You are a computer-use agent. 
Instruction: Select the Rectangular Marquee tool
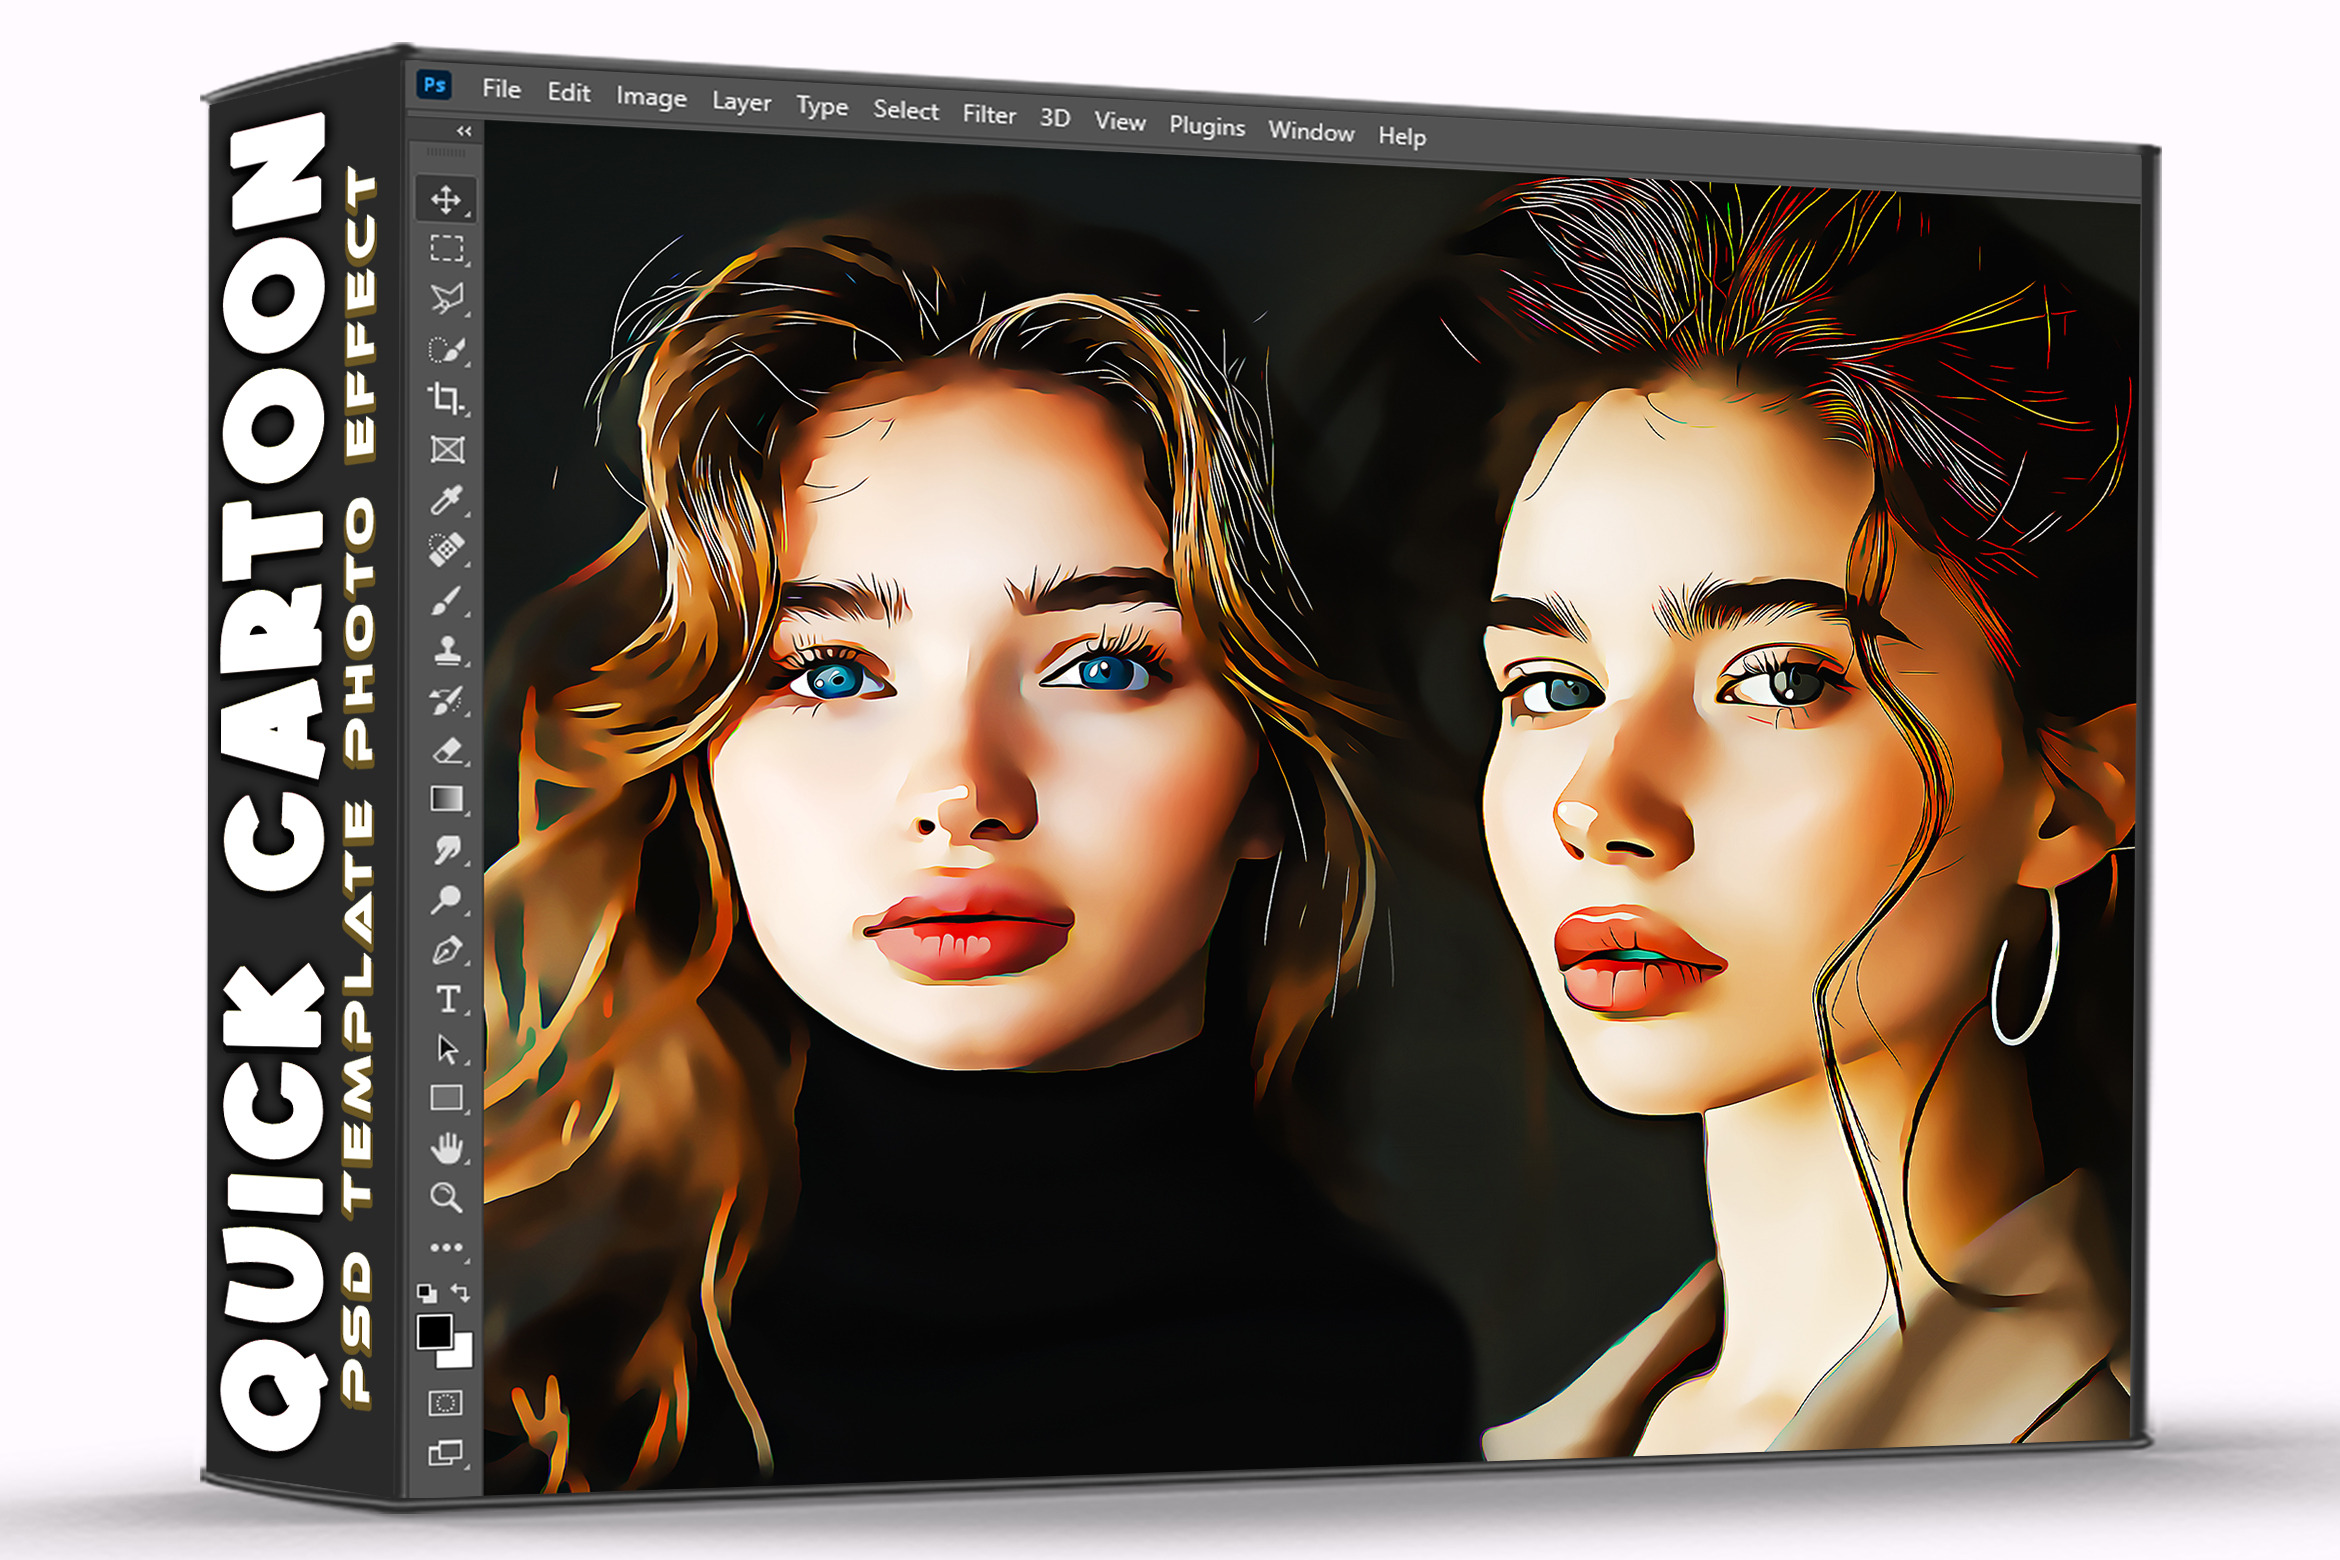pos(446,248)
